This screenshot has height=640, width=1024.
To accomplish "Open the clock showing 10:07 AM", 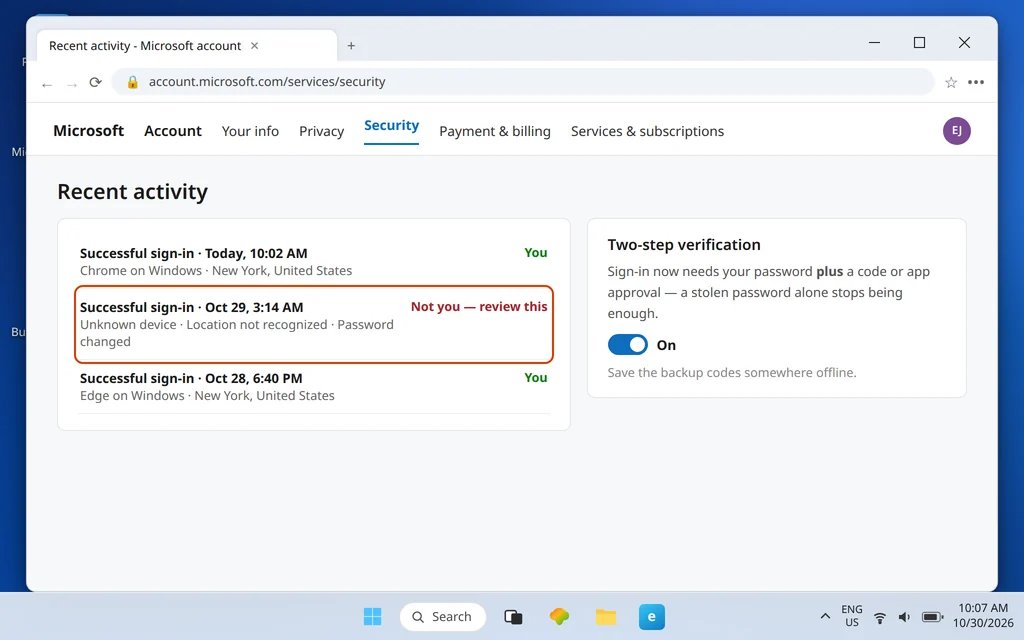I will pos(983,615).
